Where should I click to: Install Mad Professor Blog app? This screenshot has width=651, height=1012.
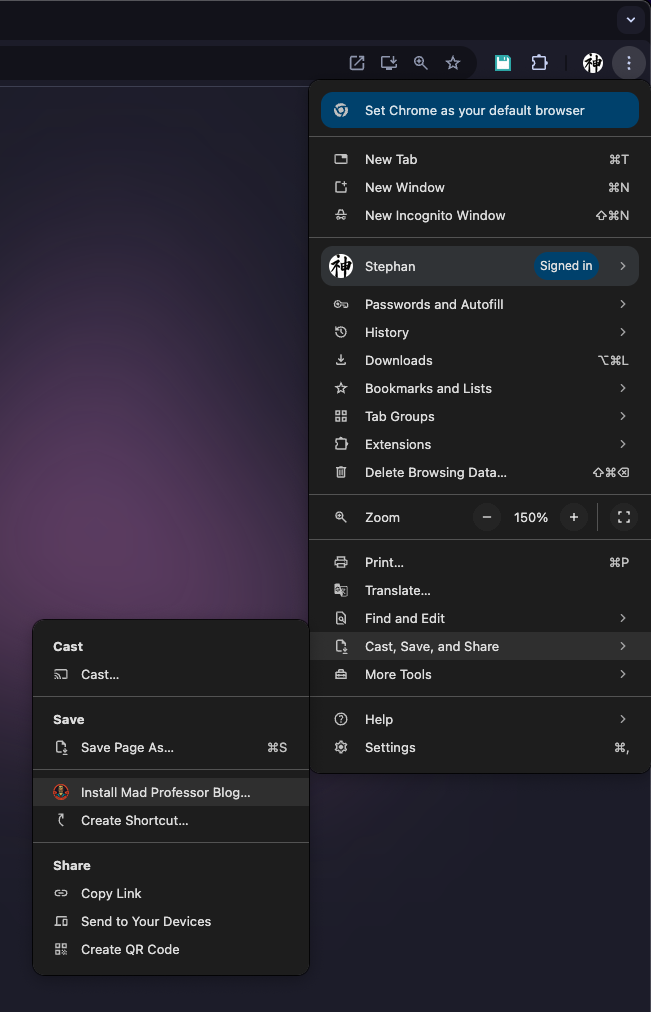pos(171,793)
